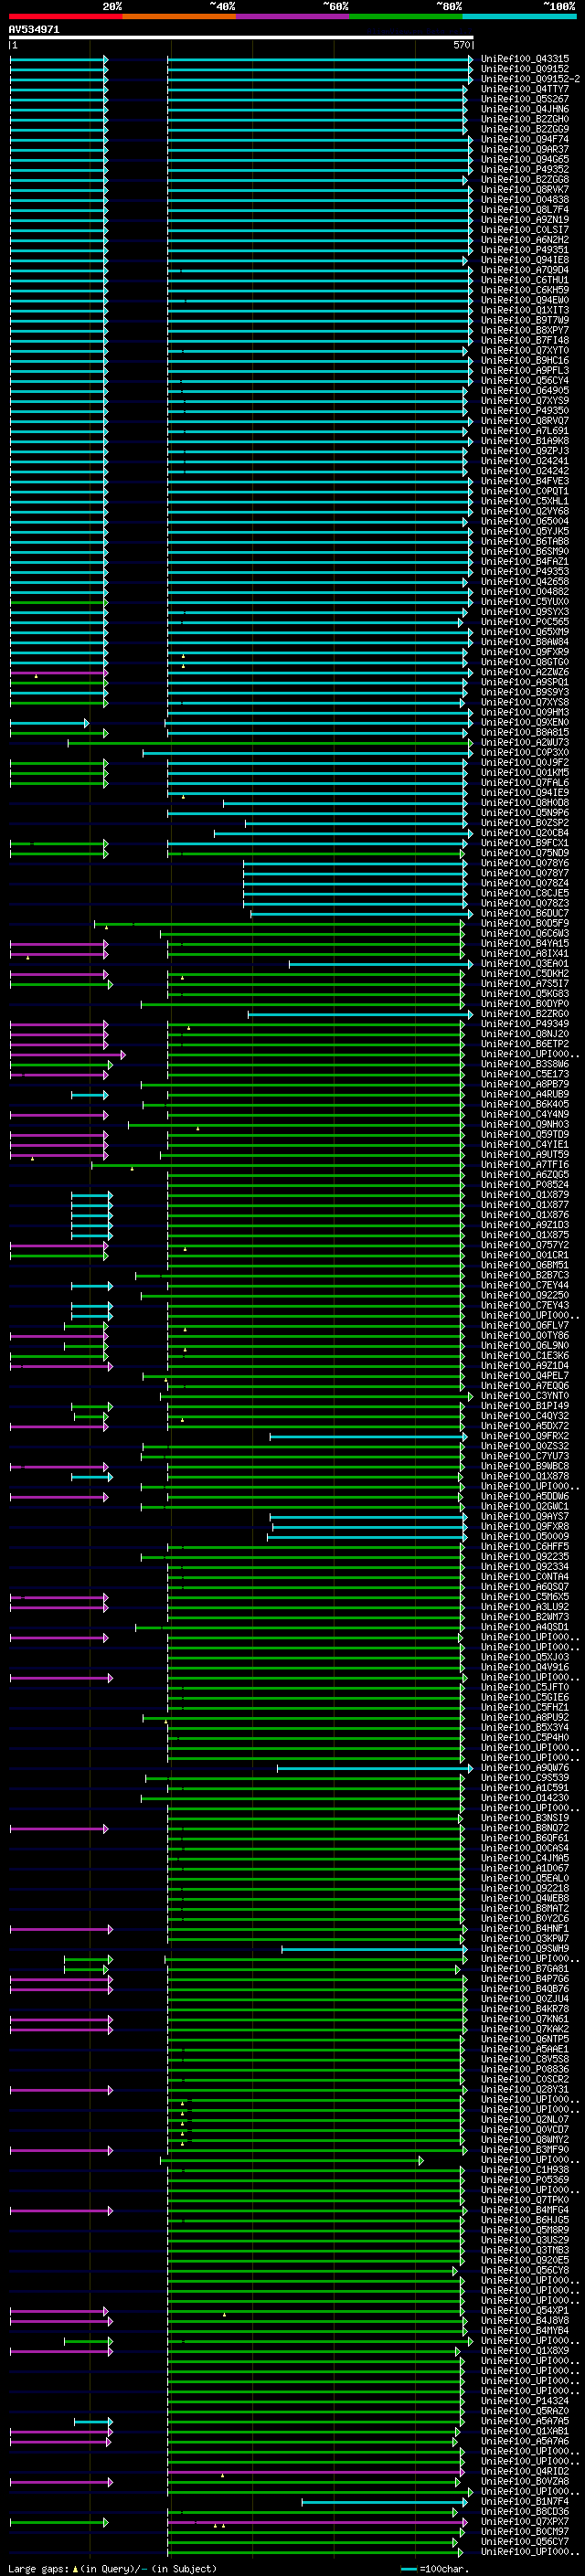Open the UniRef100_A9ZN19 hit

pyautogui.click(x=525, y=219)
